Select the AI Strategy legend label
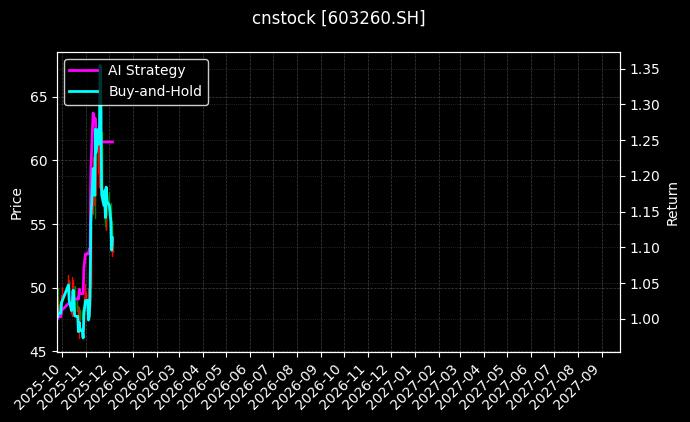 (146, 70)
